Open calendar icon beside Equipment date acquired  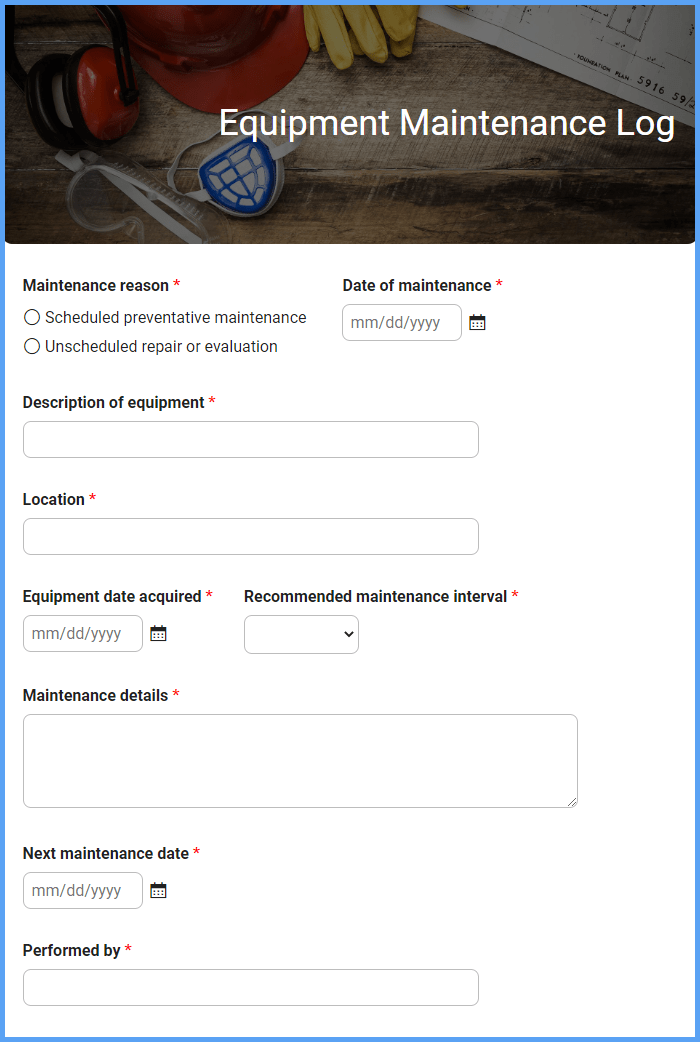[158, 634]
